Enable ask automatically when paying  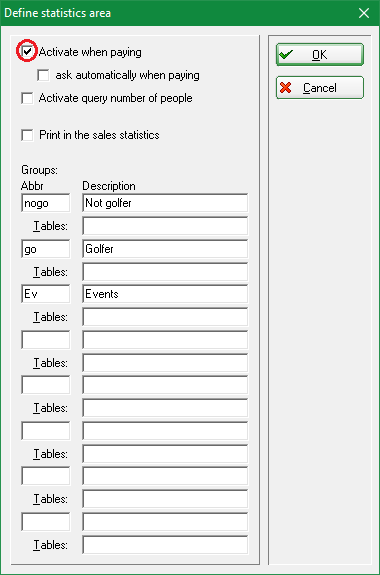[43, 75]
